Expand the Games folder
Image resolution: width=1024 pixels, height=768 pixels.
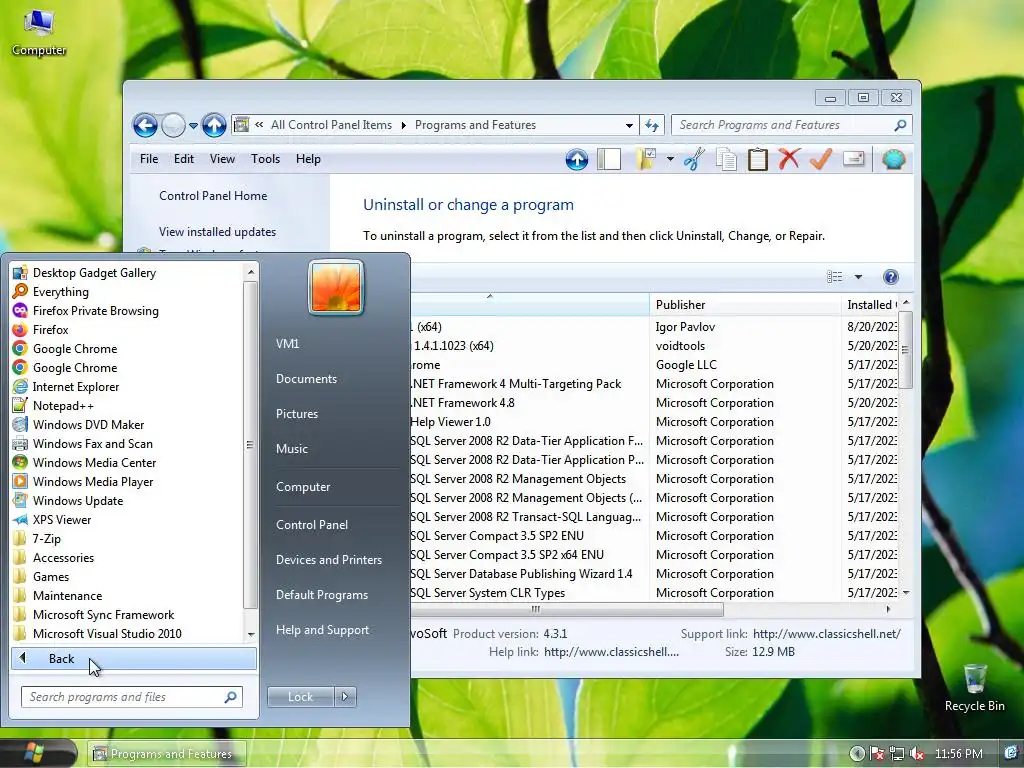pos(51,577)
